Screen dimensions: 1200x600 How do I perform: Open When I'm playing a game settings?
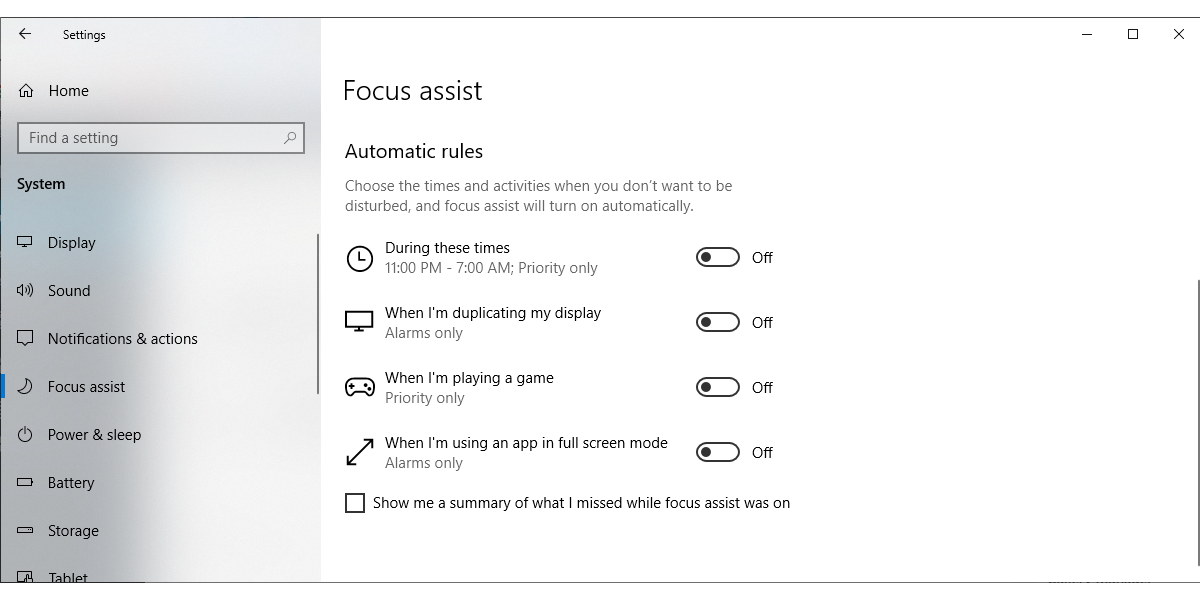pyautogui.click(x=469, y=379)
